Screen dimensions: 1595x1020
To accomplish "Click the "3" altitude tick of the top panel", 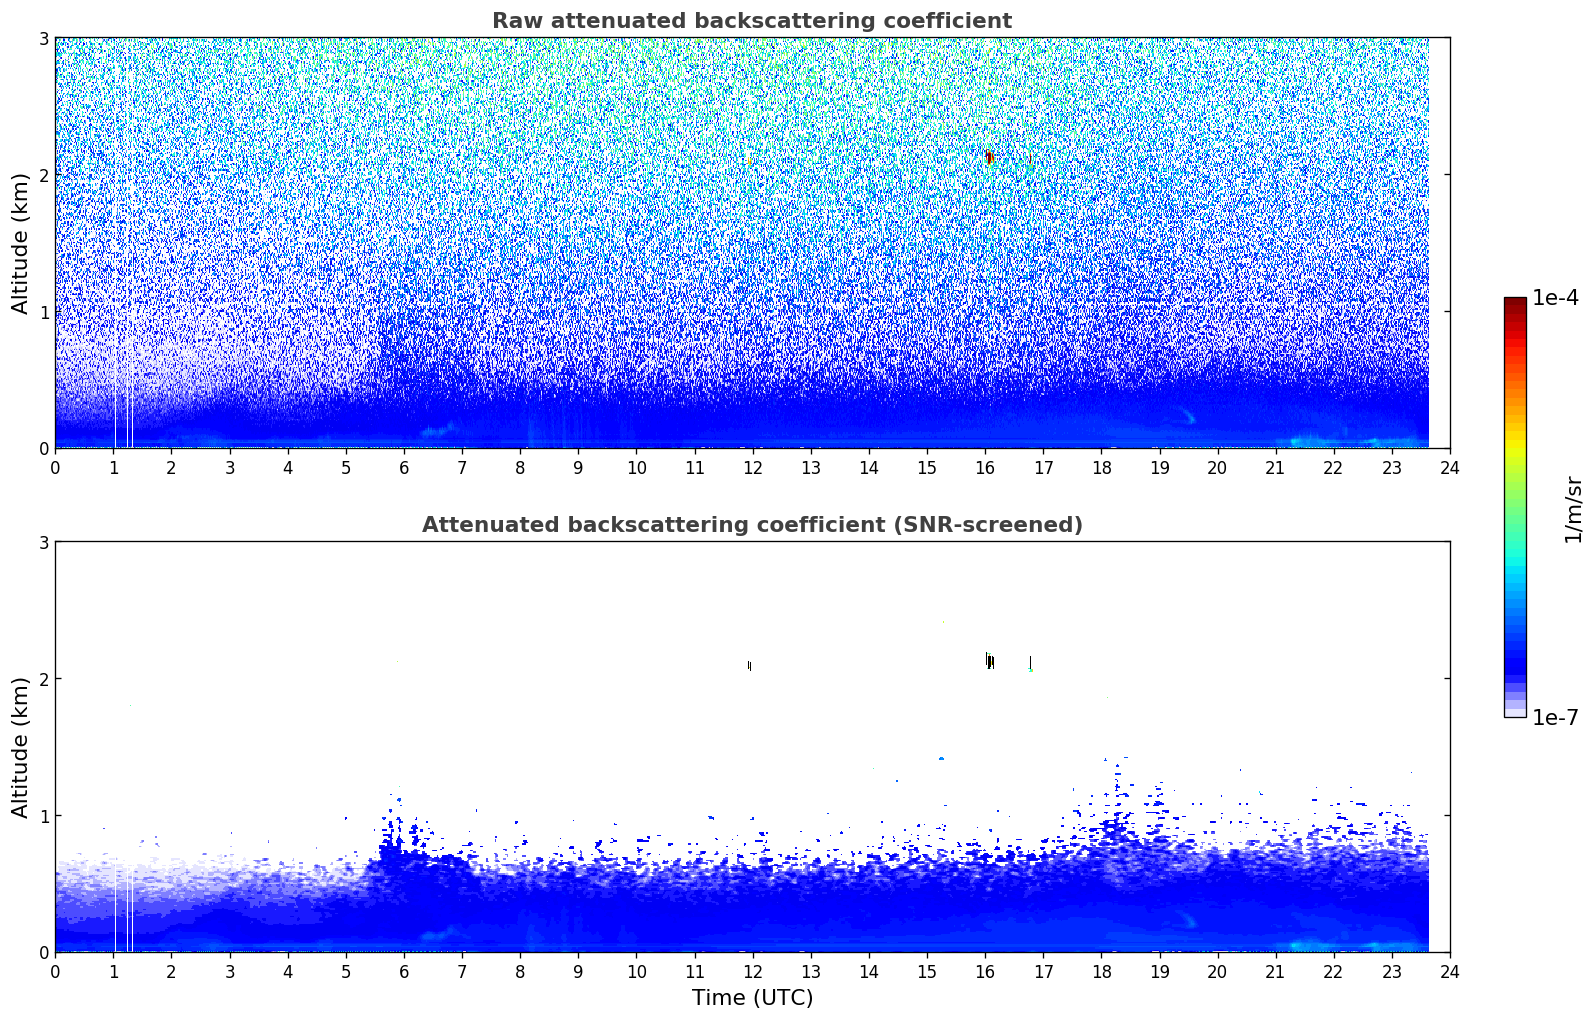I will coord(43,38).
